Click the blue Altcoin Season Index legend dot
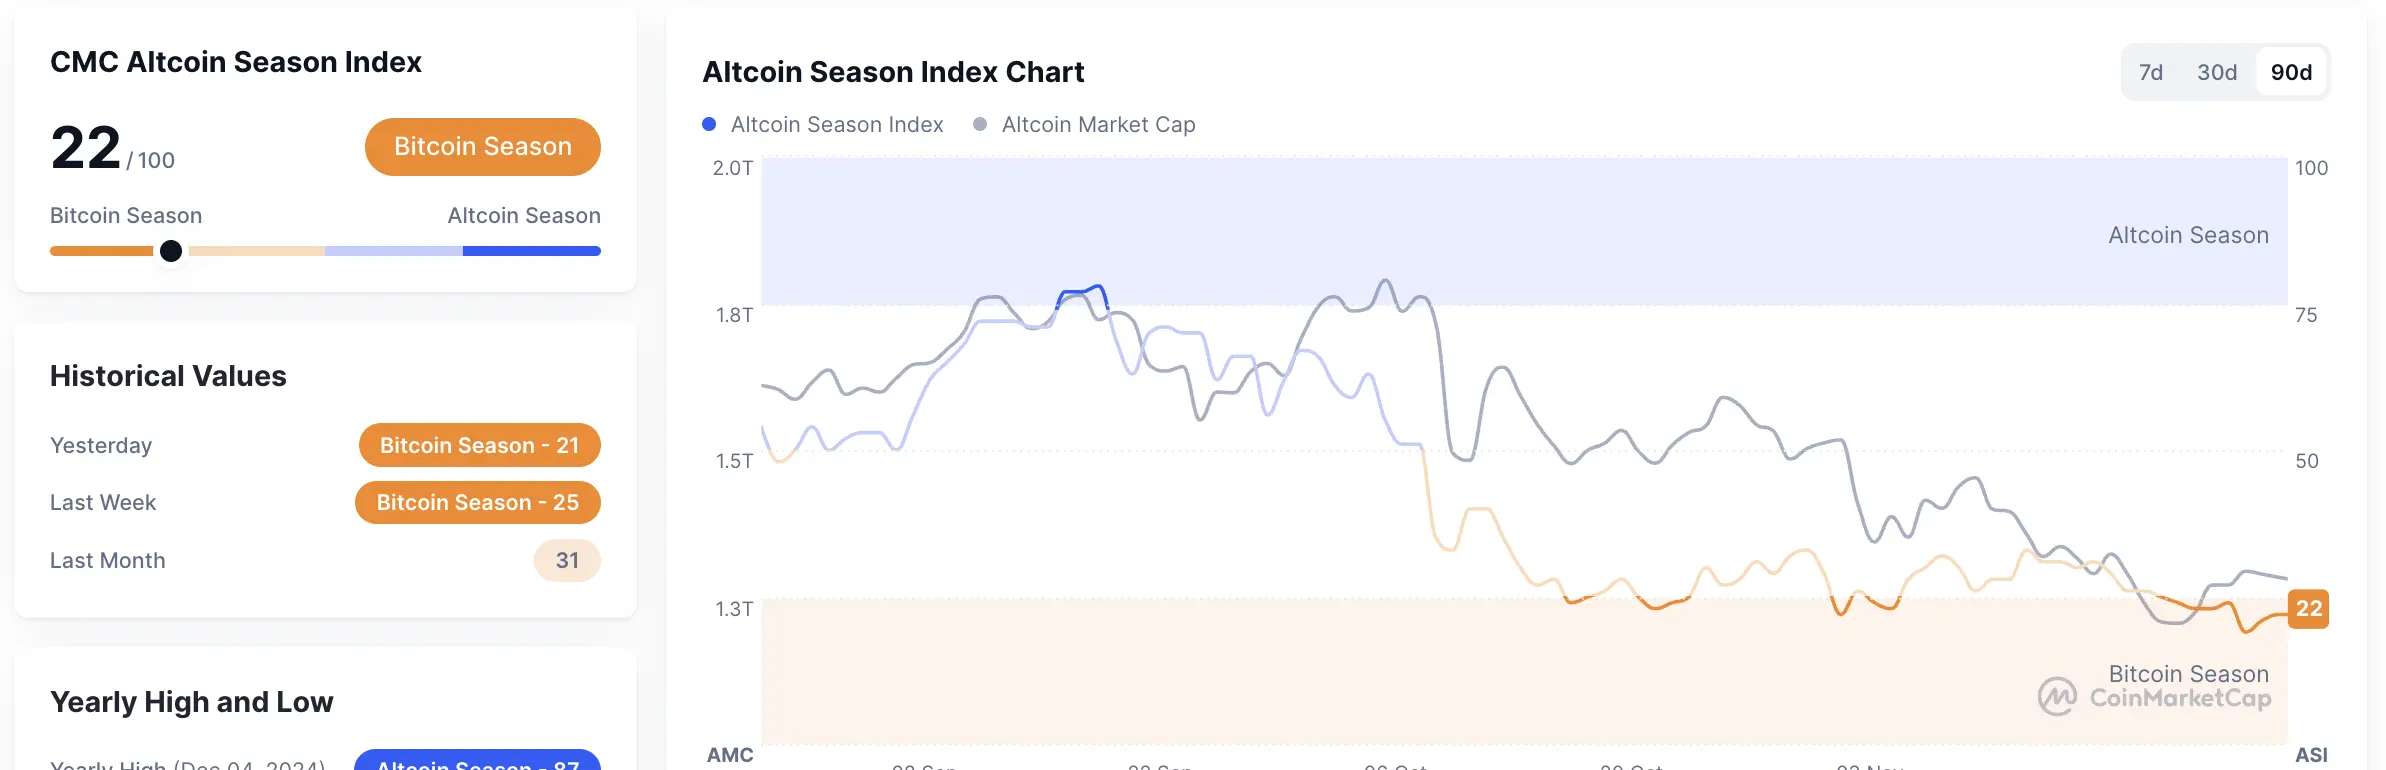The image size is (2386, 770). coord(709,124)
